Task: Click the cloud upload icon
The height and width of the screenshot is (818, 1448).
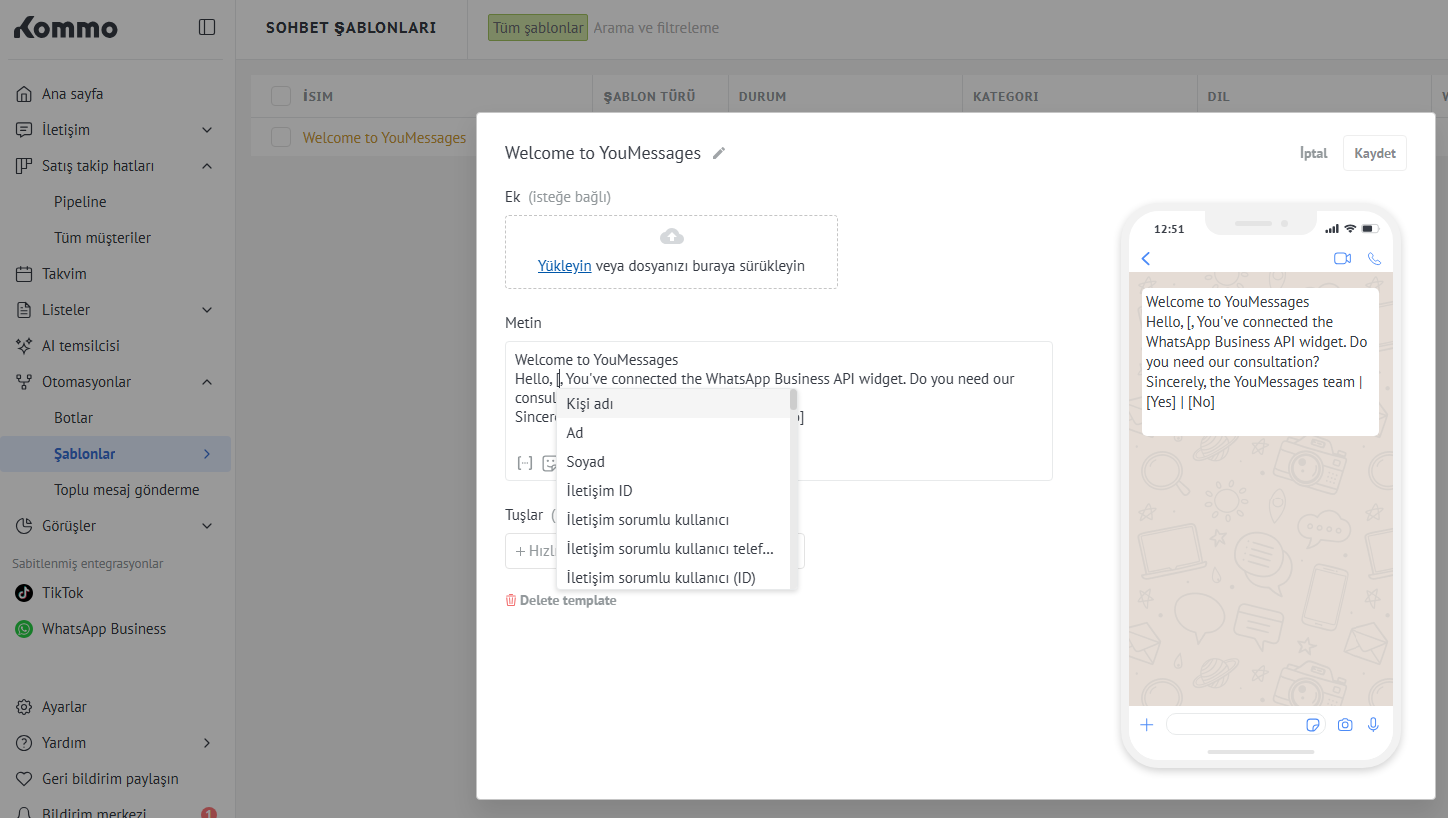Action: [x=671, y=236]
